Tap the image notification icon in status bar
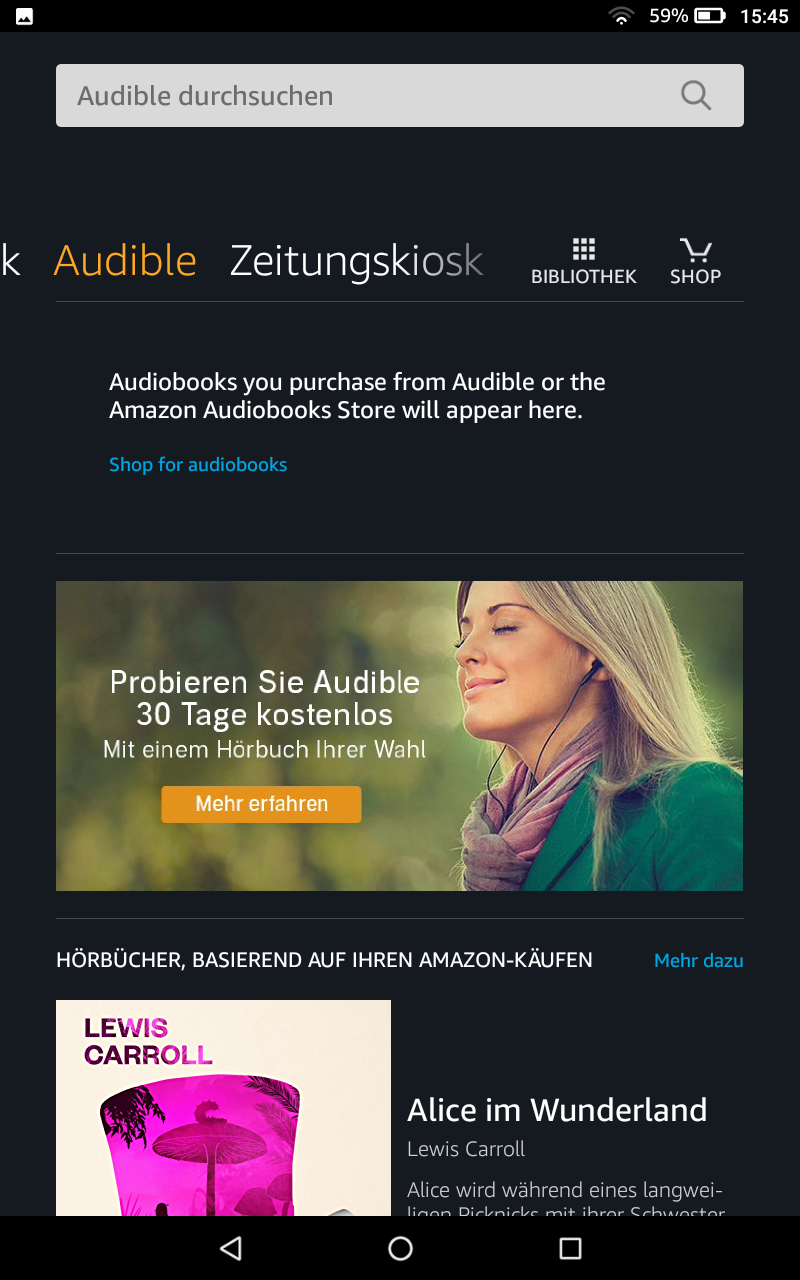Viewport: 800px width, 1280px height. tap(25, 16)
